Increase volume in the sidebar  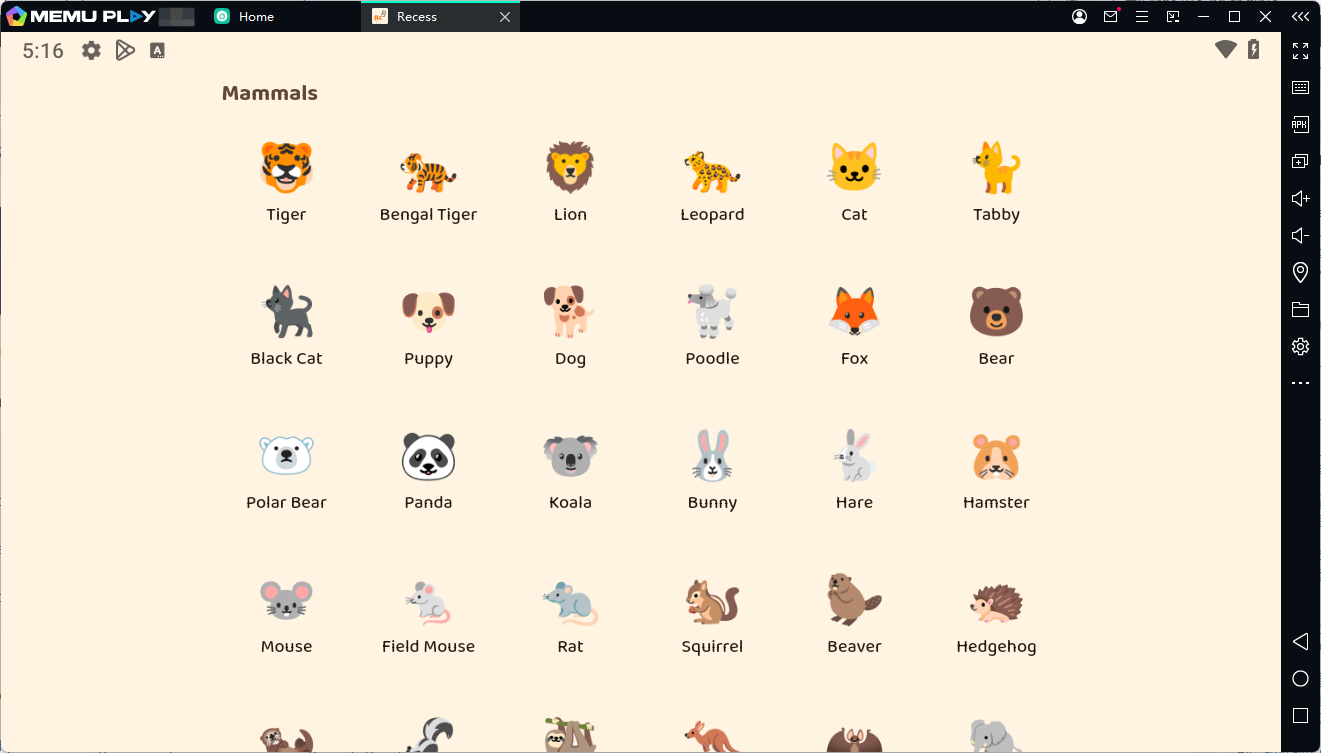[1300, 199]
